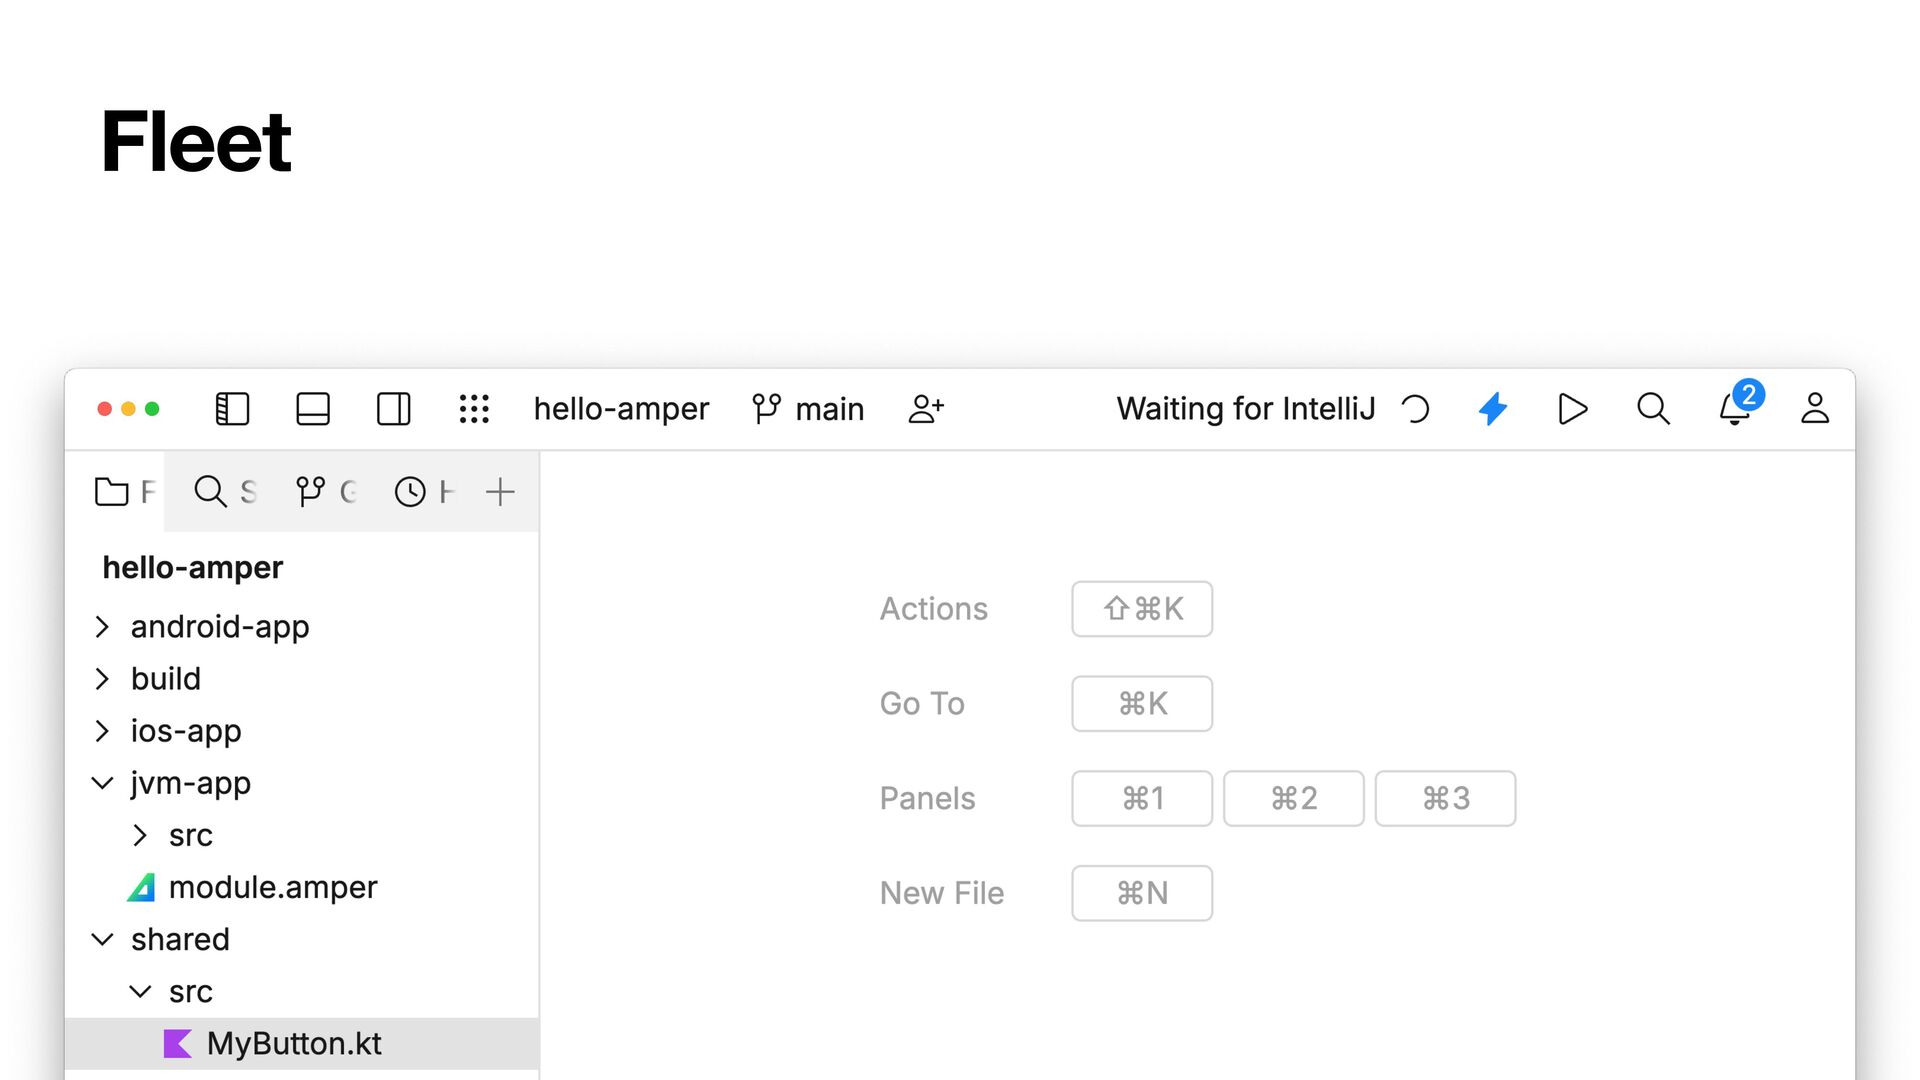Select the shared folder label
1920x1080 pixels.
pyautogui.click(x=180, y=939)
